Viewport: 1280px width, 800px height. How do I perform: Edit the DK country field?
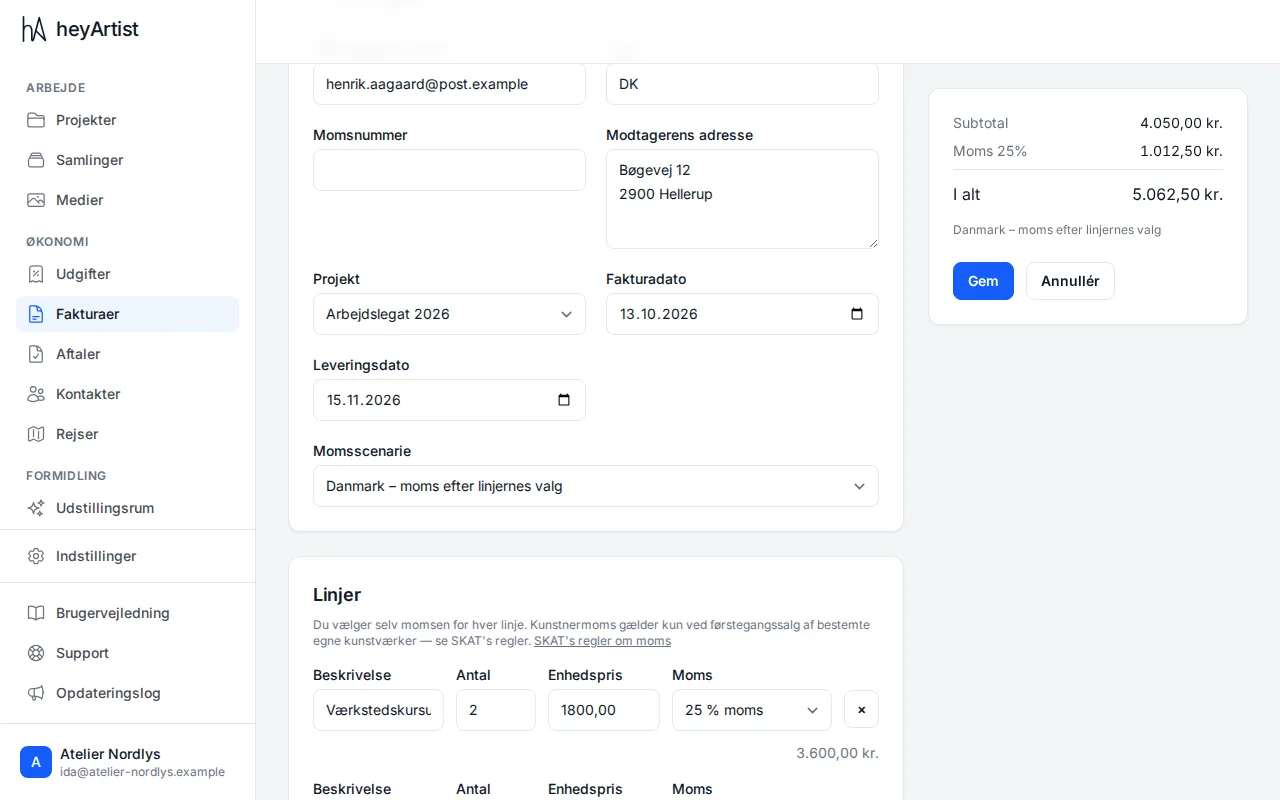(742, 84)
